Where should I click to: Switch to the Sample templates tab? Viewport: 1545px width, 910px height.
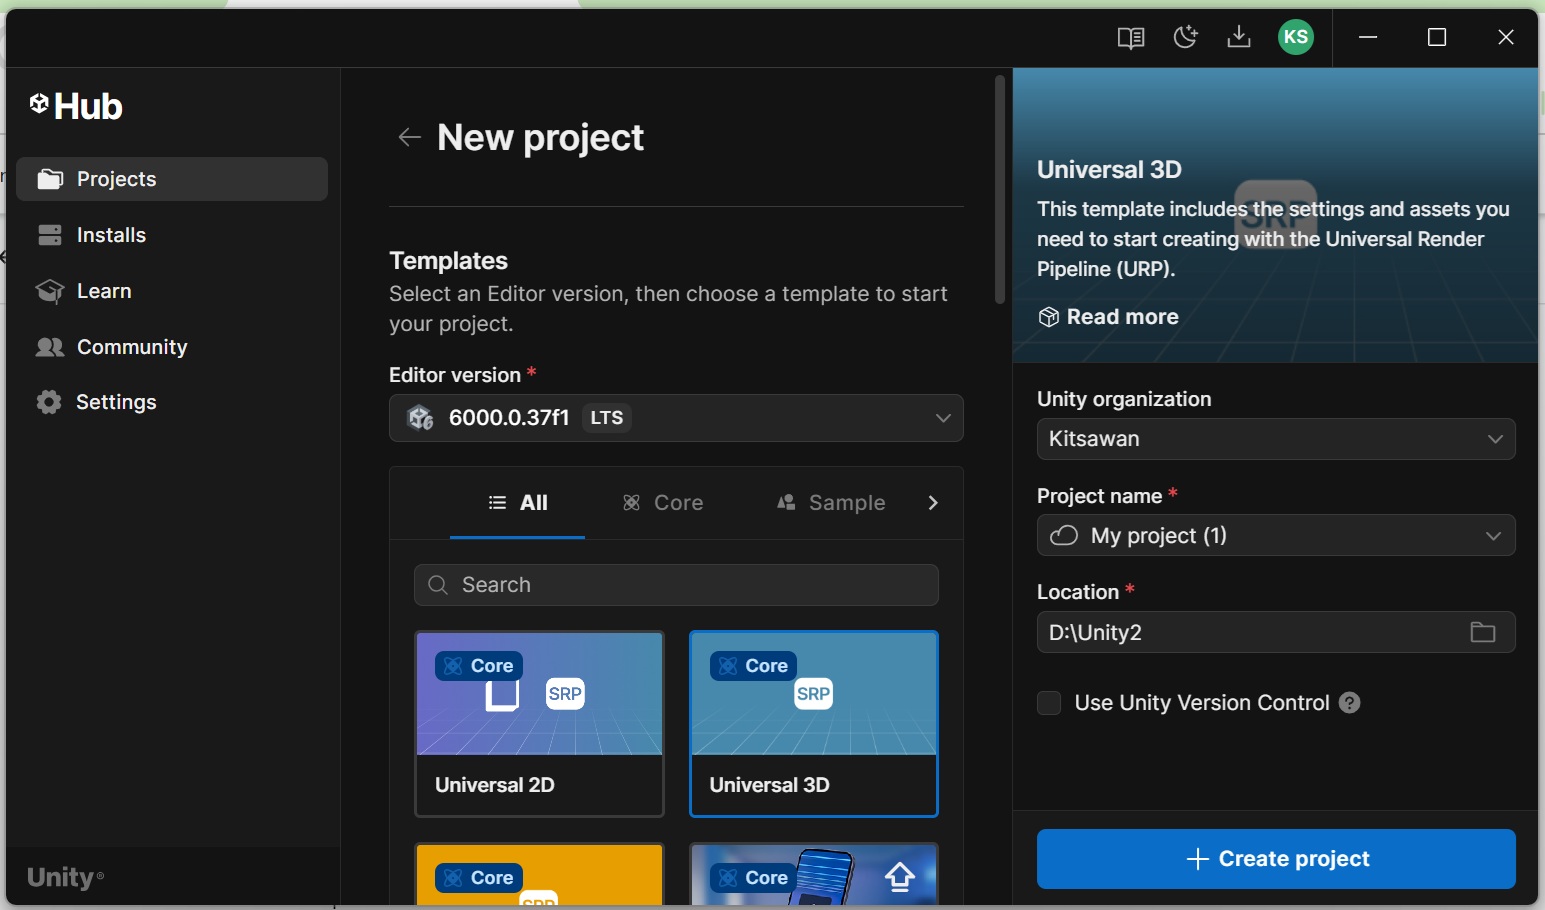[831, 503]
